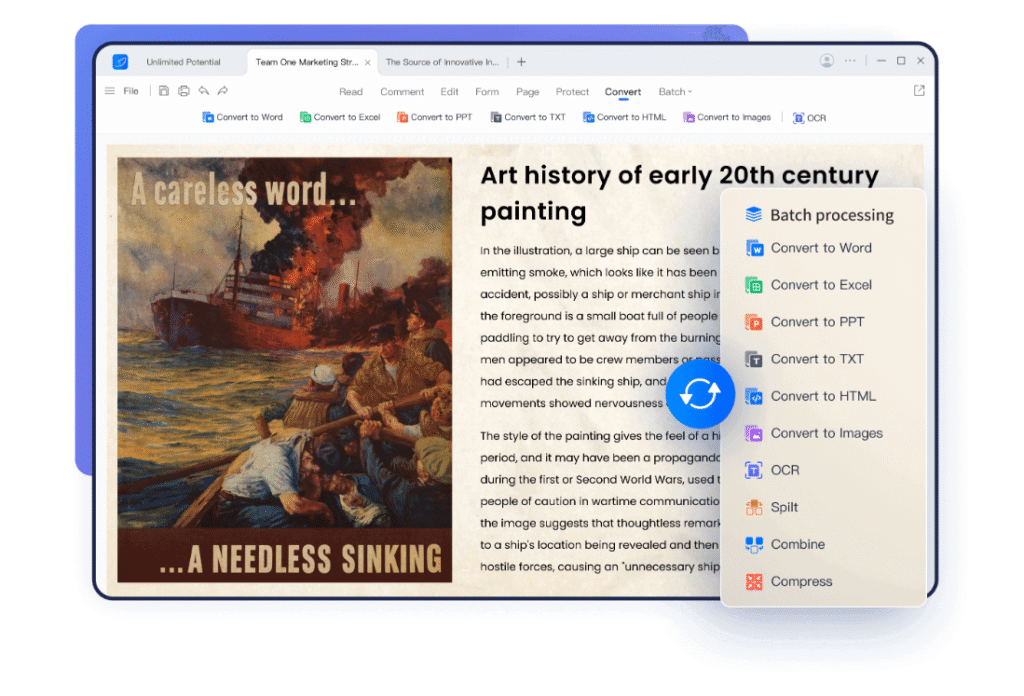Click Convert to HTML in the ribbon
1024x696 pixels.
(624, 118)
